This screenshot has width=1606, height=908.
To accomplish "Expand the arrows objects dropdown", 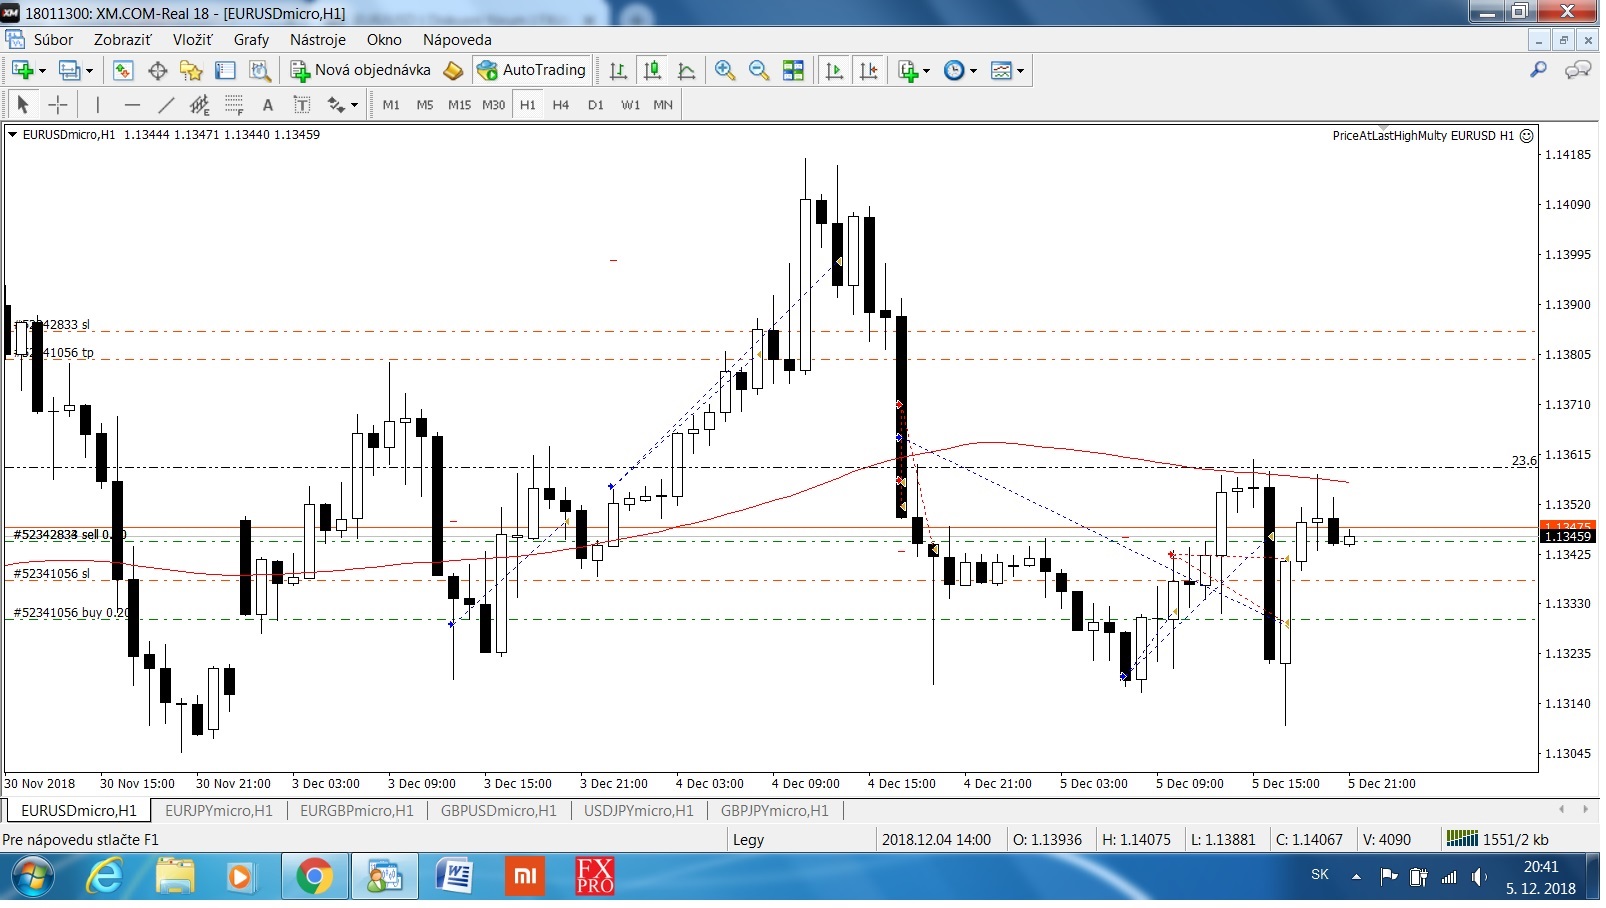I will click(354, 105).
